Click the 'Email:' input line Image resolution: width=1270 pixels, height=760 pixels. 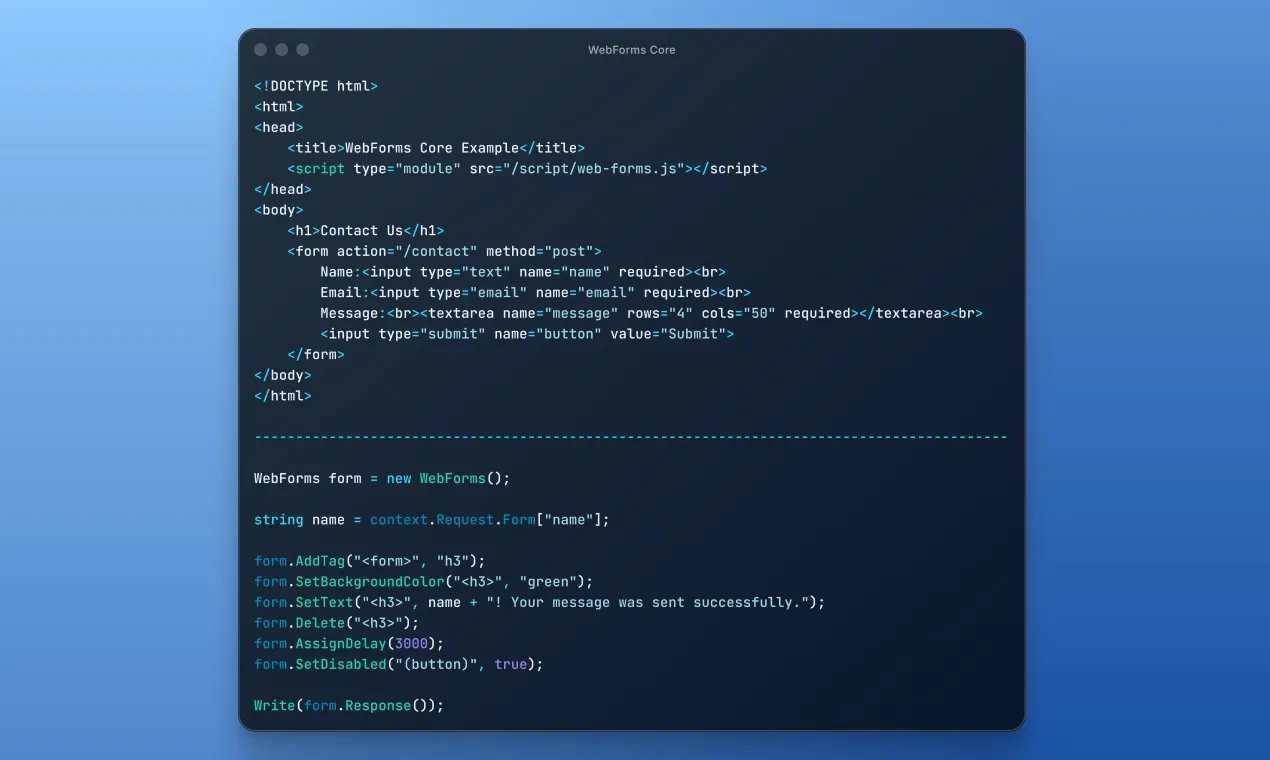[x=535, y=293]
